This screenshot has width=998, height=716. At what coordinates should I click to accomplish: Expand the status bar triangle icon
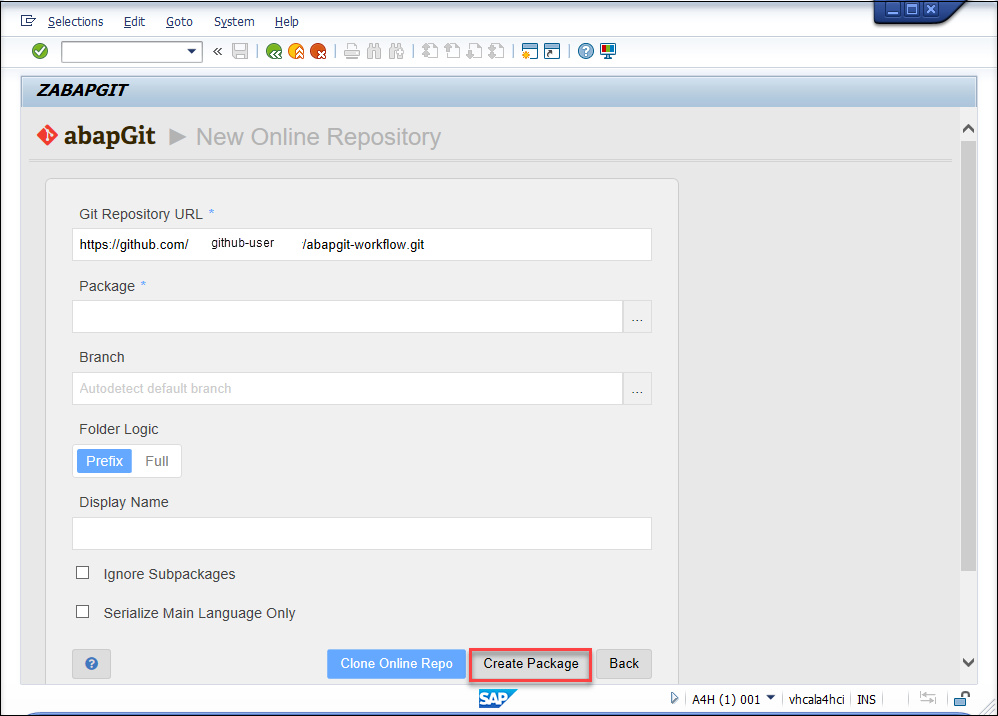click(674, 698)
